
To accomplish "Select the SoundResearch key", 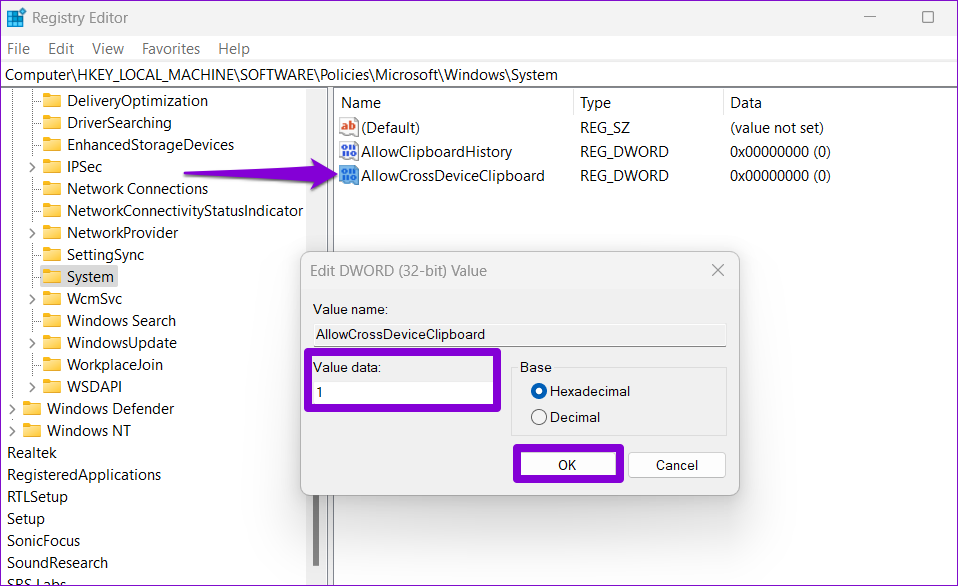I will click(57, 563).
